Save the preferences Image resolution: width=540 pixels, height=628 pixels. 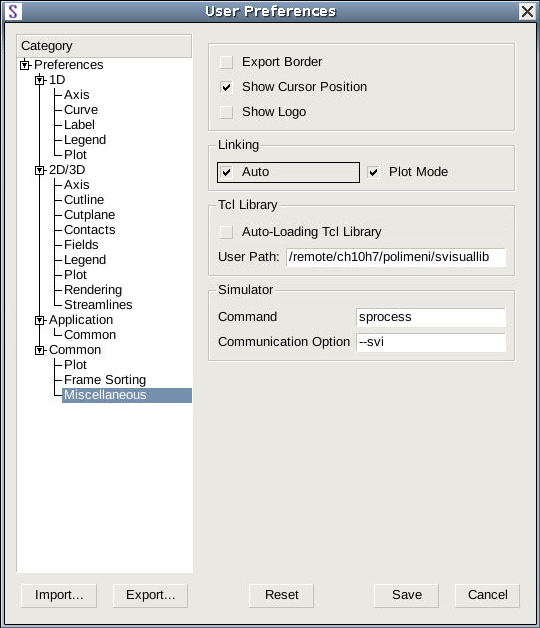(x=407, y=595)
